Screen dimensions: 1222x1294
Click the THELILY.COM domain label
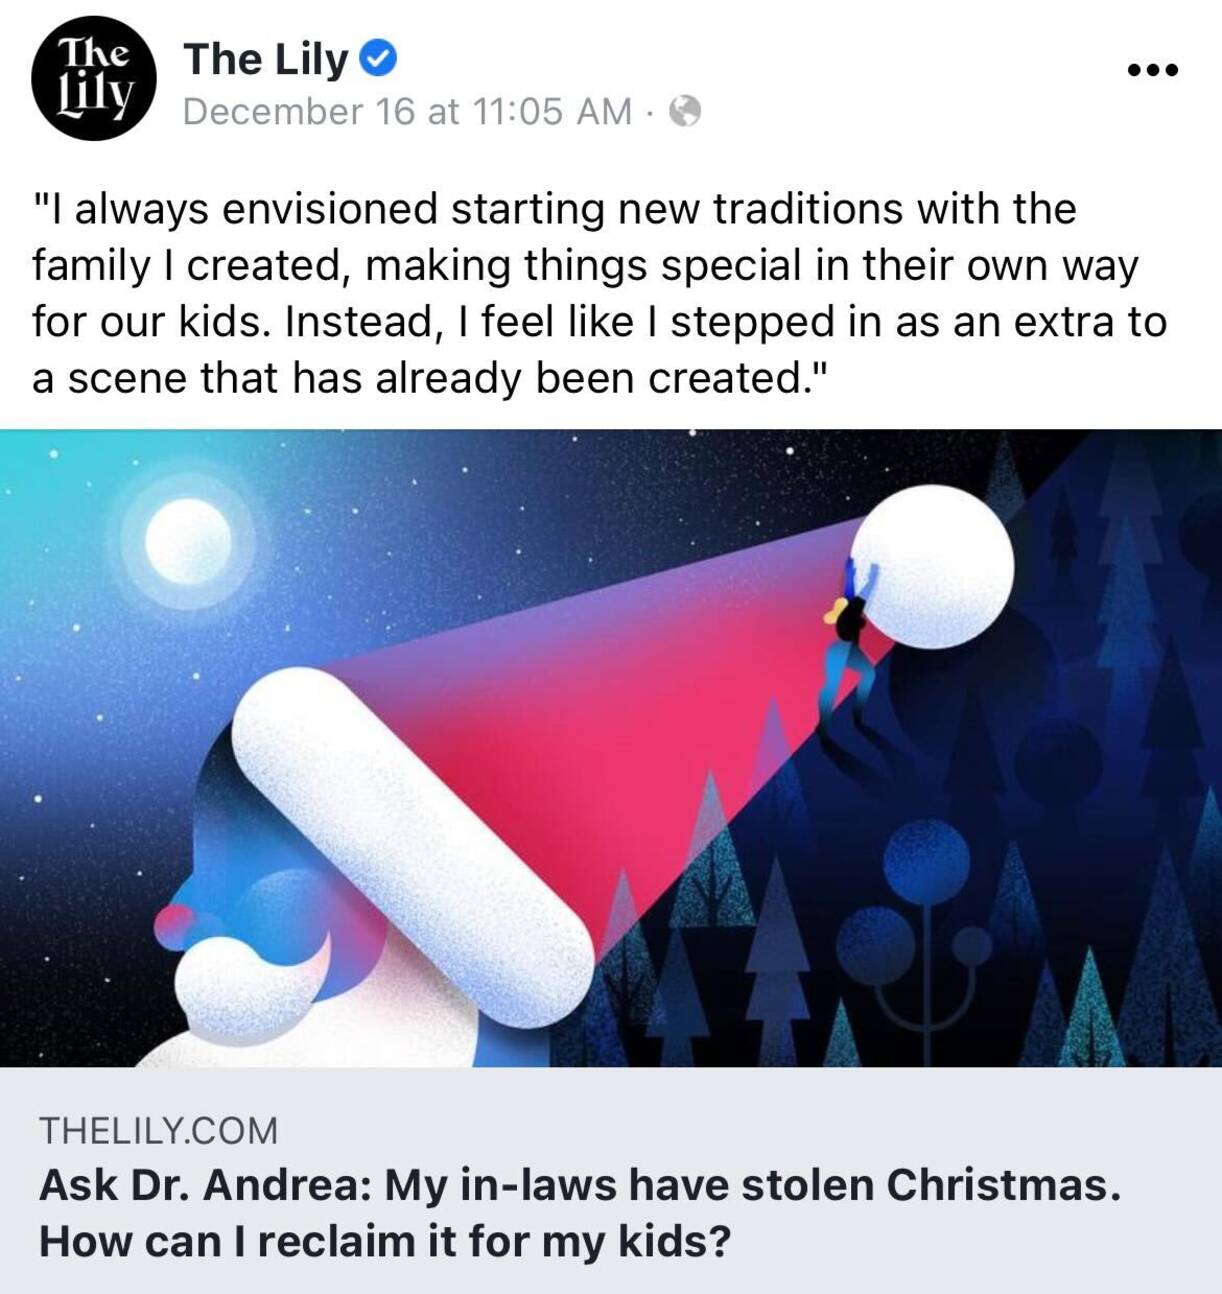tap(158, 1130)
